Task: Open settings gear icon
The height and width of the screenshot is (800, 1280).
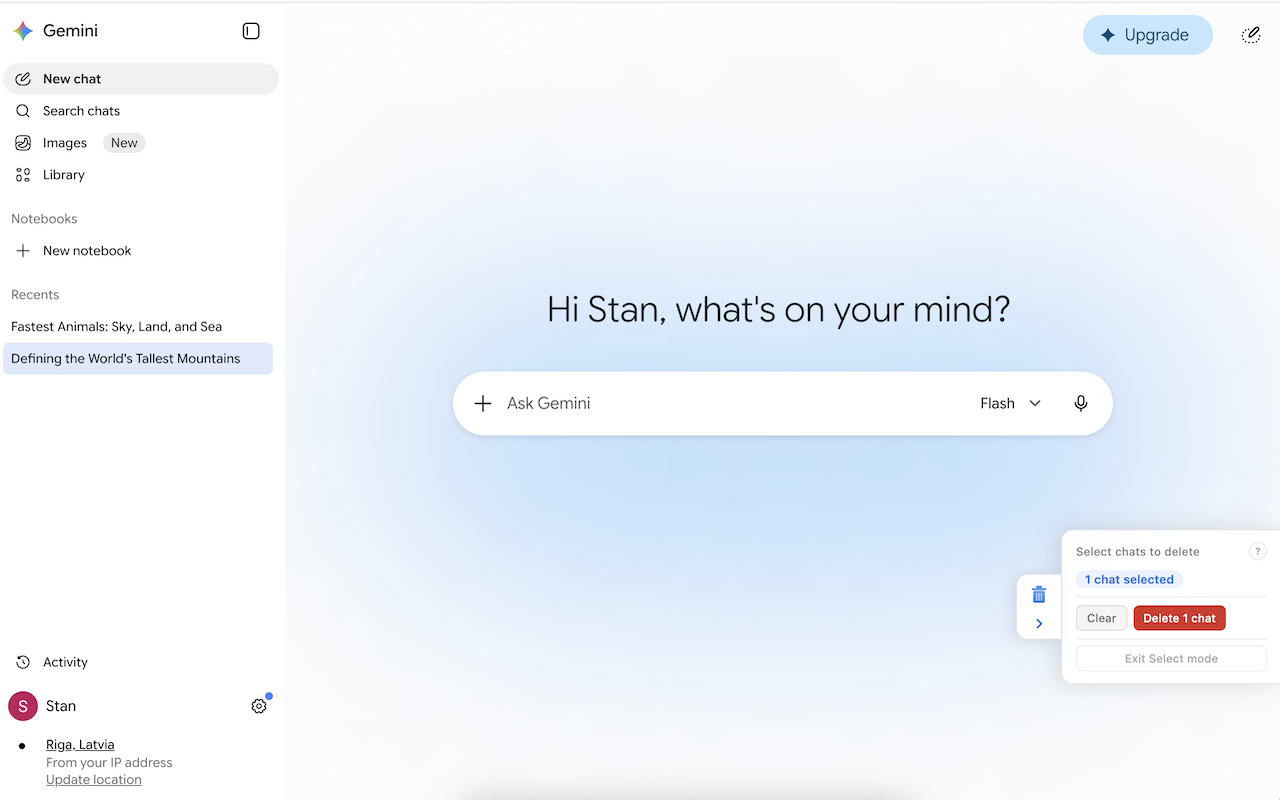Action: 259,706
